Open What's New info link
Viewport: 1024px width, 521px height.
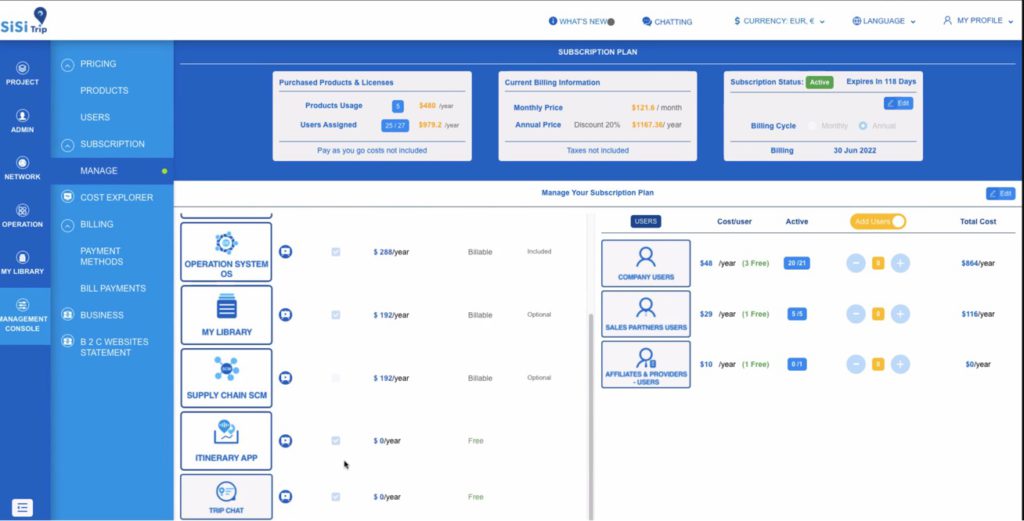point(581,22)
